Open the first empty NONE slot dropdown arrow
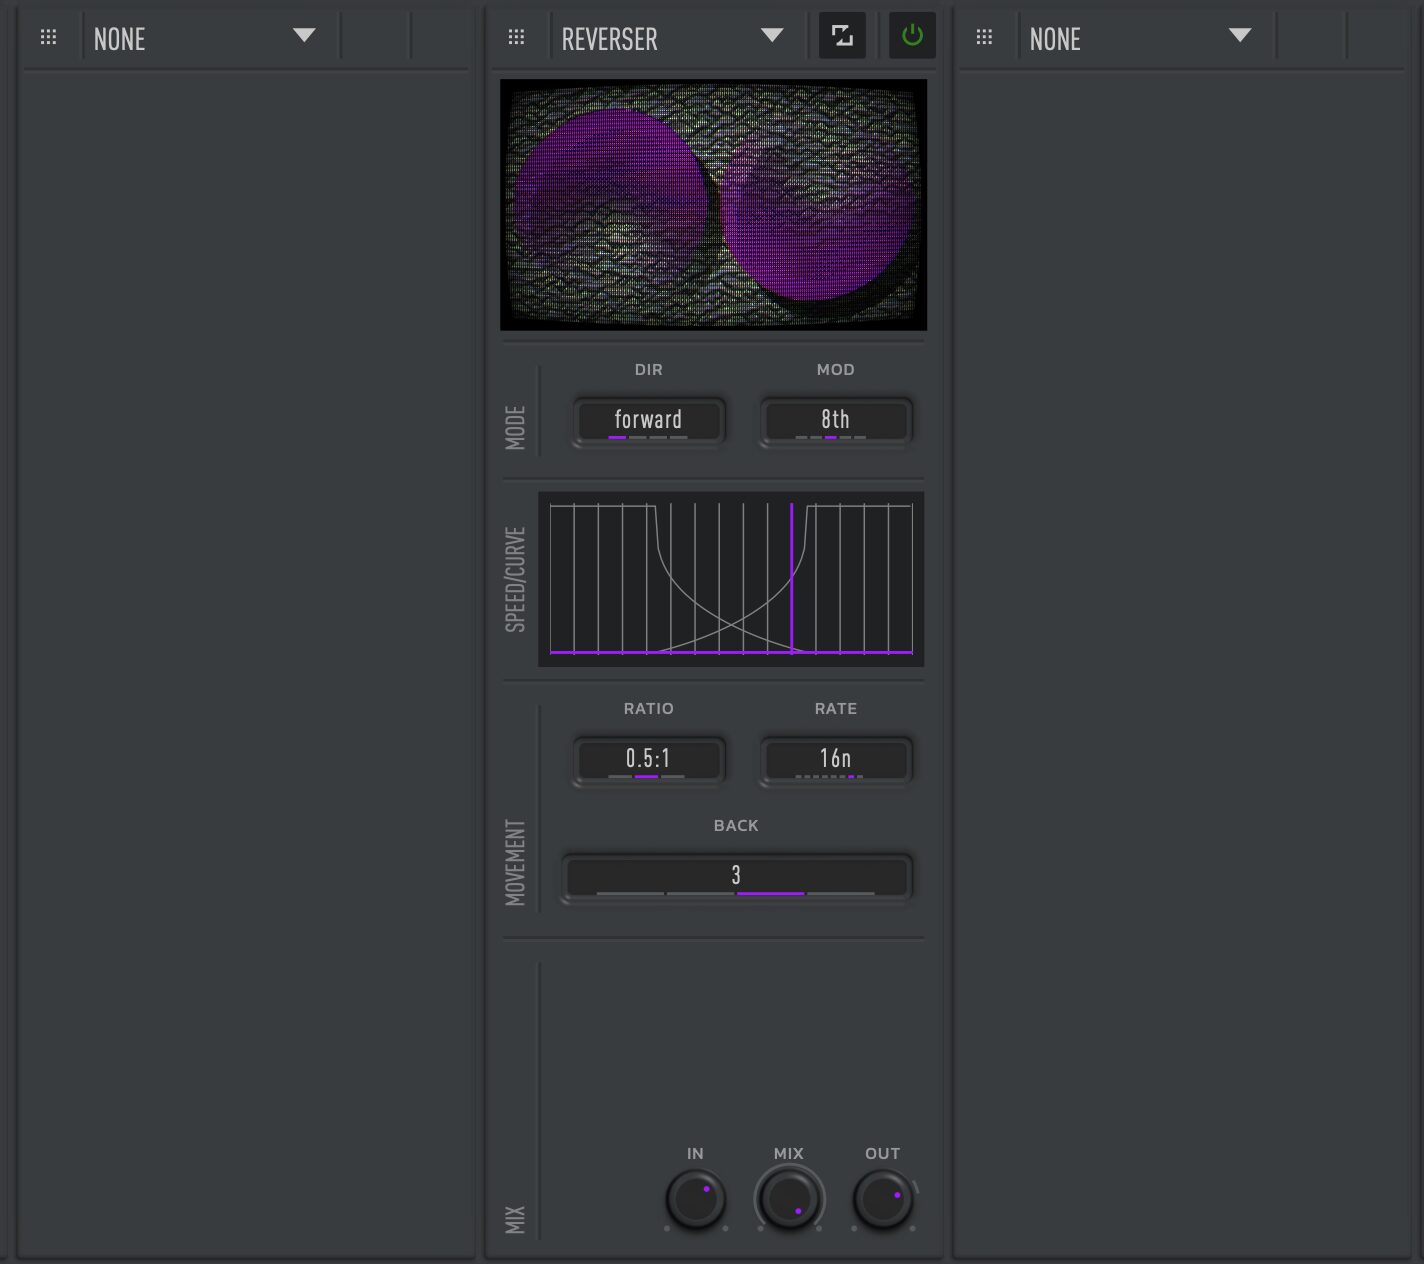Screen dimensions: 1424x1264 tap(304, 36)
